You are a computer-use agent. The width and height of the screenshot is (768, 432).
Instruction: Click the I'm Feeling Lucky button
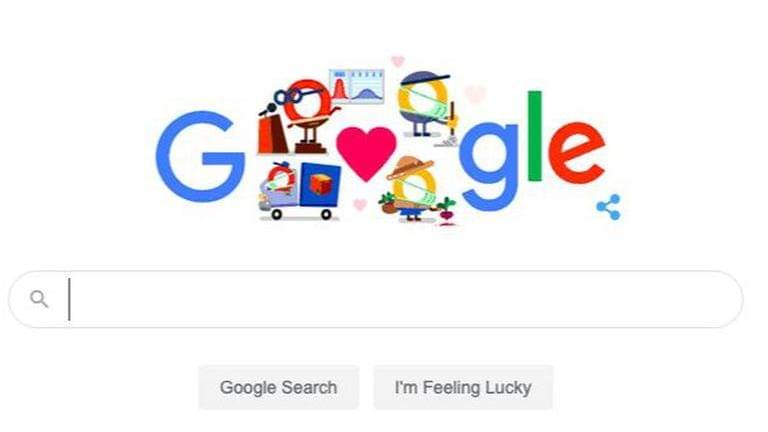(x=463, y=387)
